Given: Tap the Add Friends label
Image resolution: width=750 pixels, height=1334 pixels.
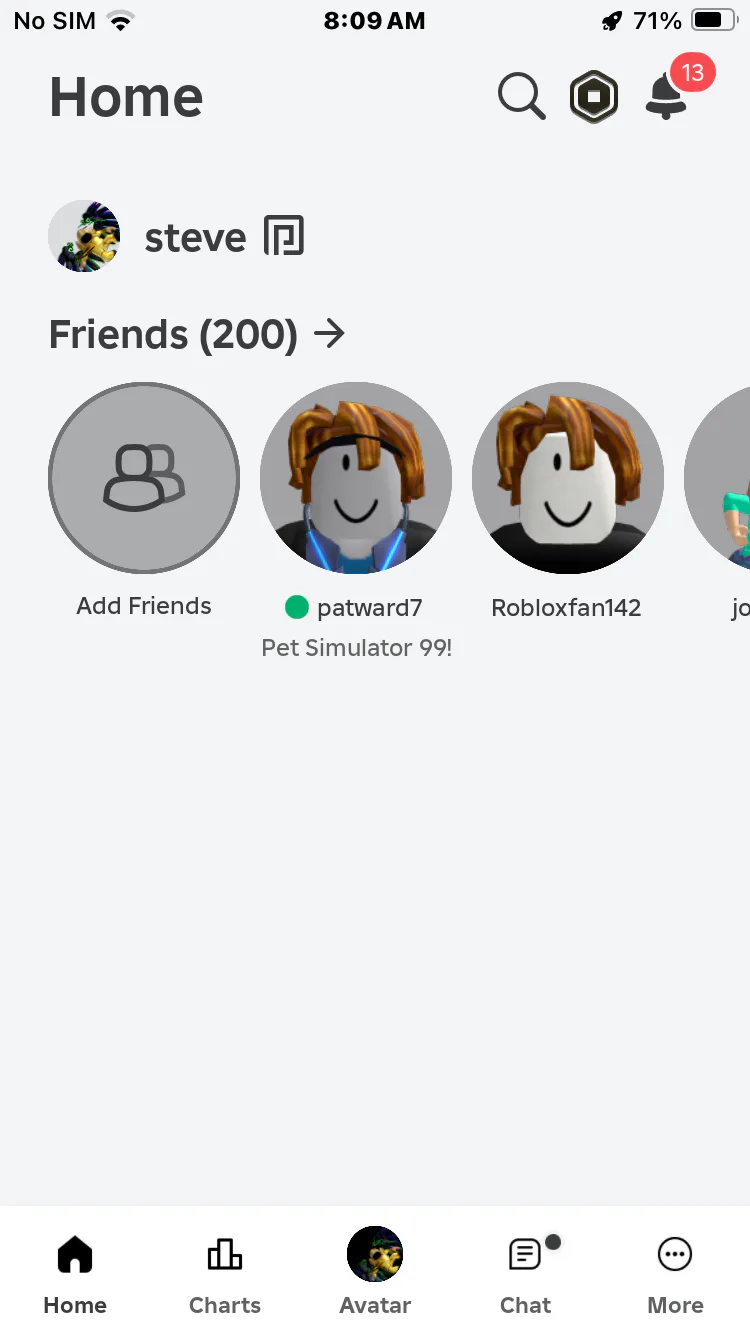Looking at the screenshot, I should (x=144, y=606).
